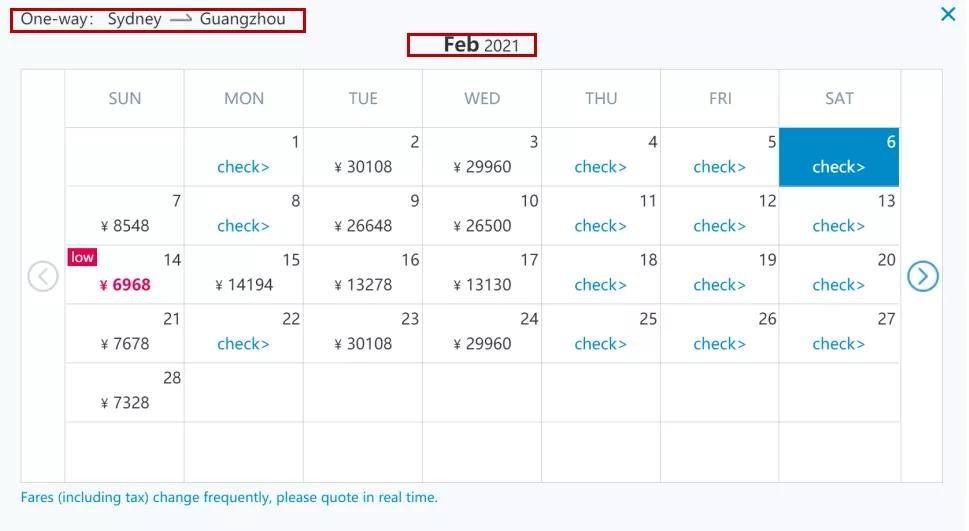Check fare for February 1
The width and height of the screenshot is (969, 531).
(x=243, y=167)
